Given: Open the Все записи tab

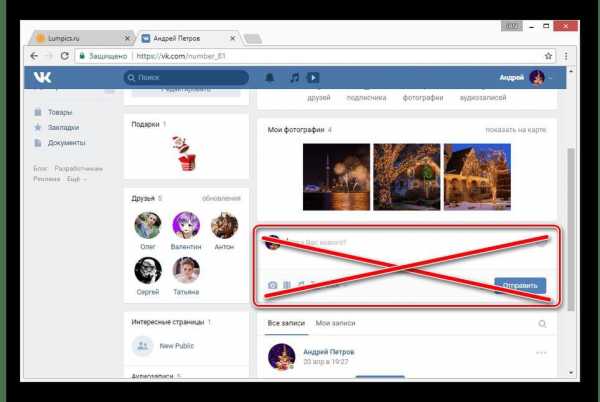Looking at the screenshot, I should (x=286, y=323).
